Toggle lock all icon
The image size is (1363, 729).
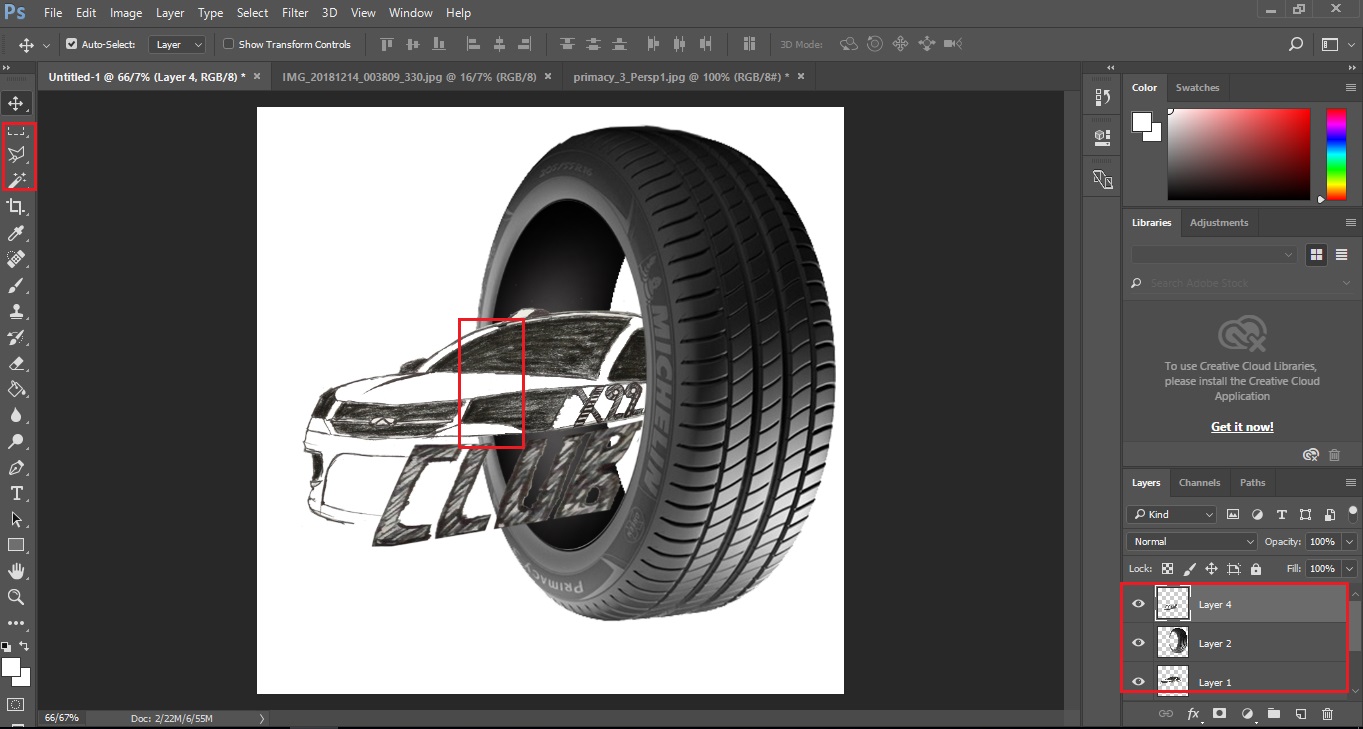1256,568
